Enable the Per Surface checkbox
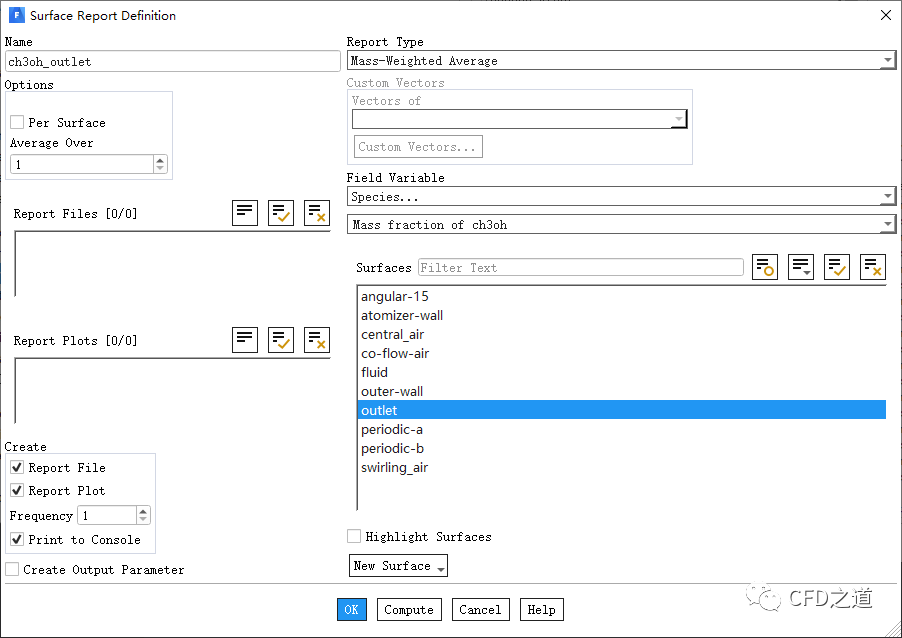This screenshot has width=902, height=638. [17, 122]
